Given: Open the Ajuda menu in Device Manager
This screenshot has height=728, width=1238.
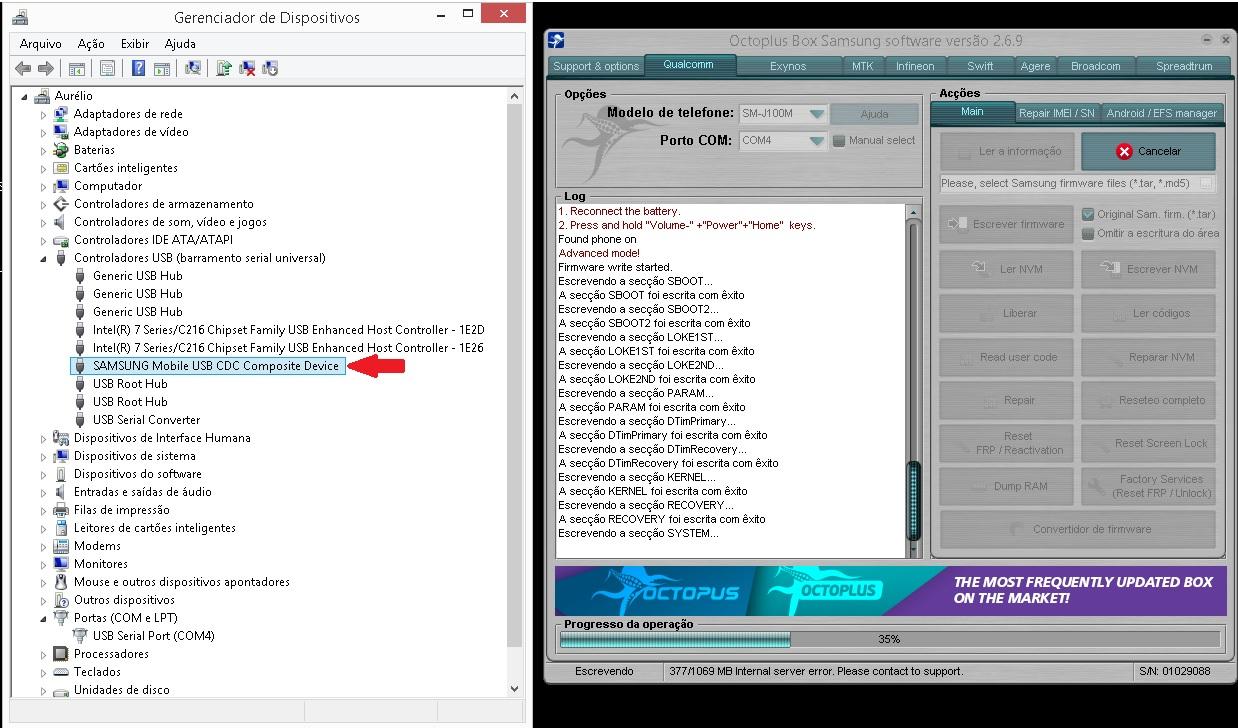Looking at the screenshot, I should (x=180, y=44).
